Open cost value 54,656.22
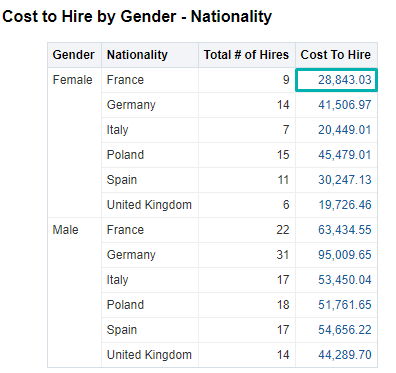Image resolution: width=396 pixels, height=373 pixels. click(345, 330)
